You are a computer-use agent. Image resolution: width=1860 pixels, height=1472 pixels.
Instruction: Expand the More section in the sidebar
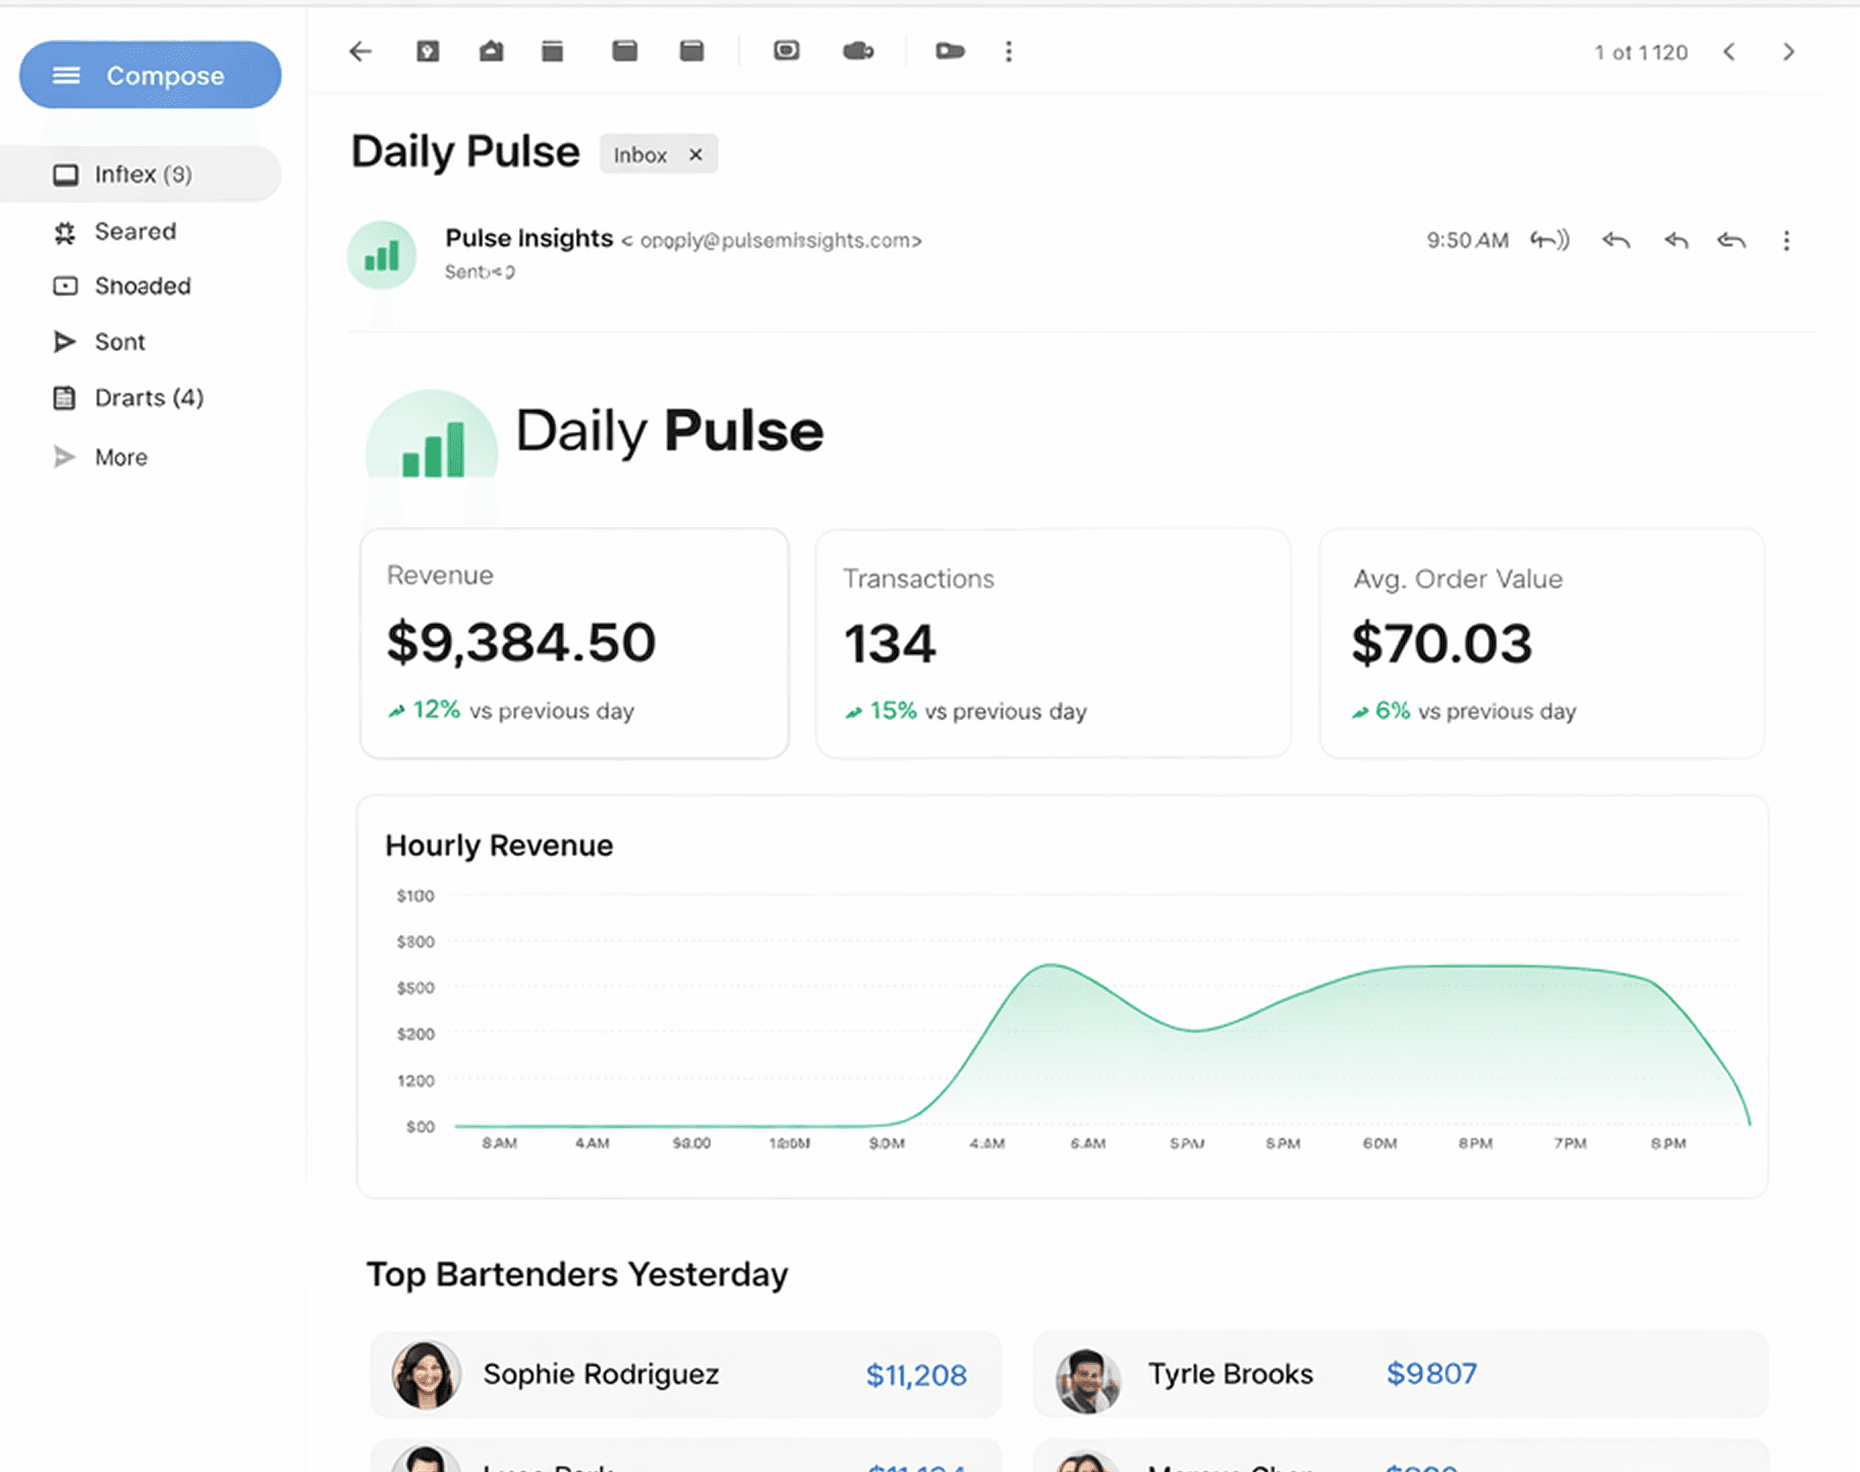[x=120, y=457]
